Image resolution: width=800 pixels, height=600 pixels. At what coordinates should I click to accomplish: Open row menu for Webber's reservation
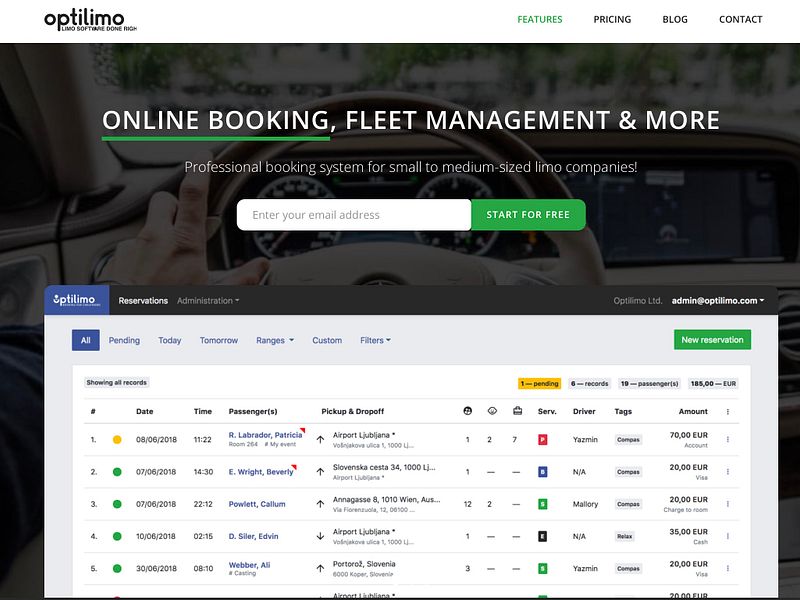(728, 568)
